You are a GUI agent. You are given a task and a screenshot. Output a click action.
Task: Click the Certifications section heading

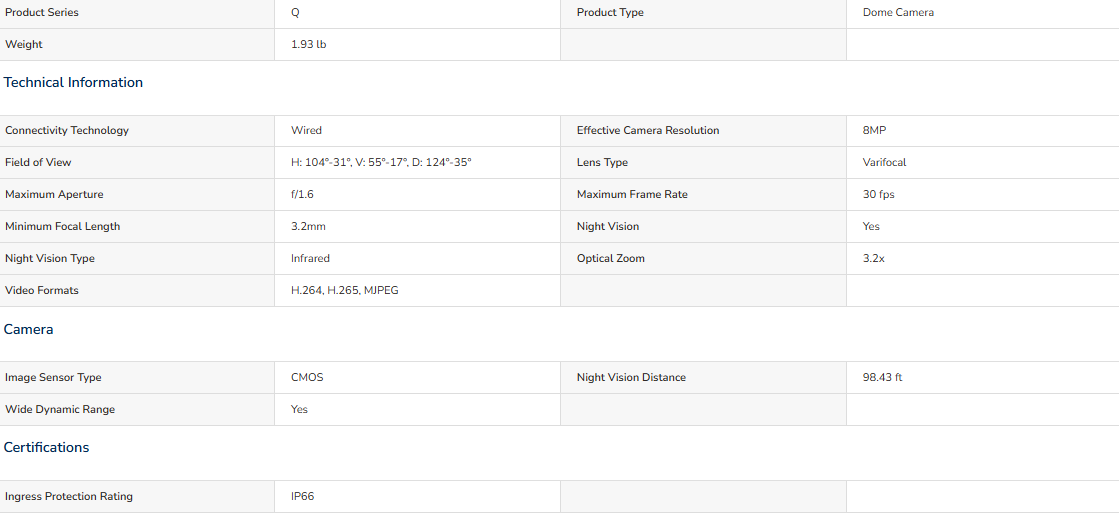(x=46, y=447)
